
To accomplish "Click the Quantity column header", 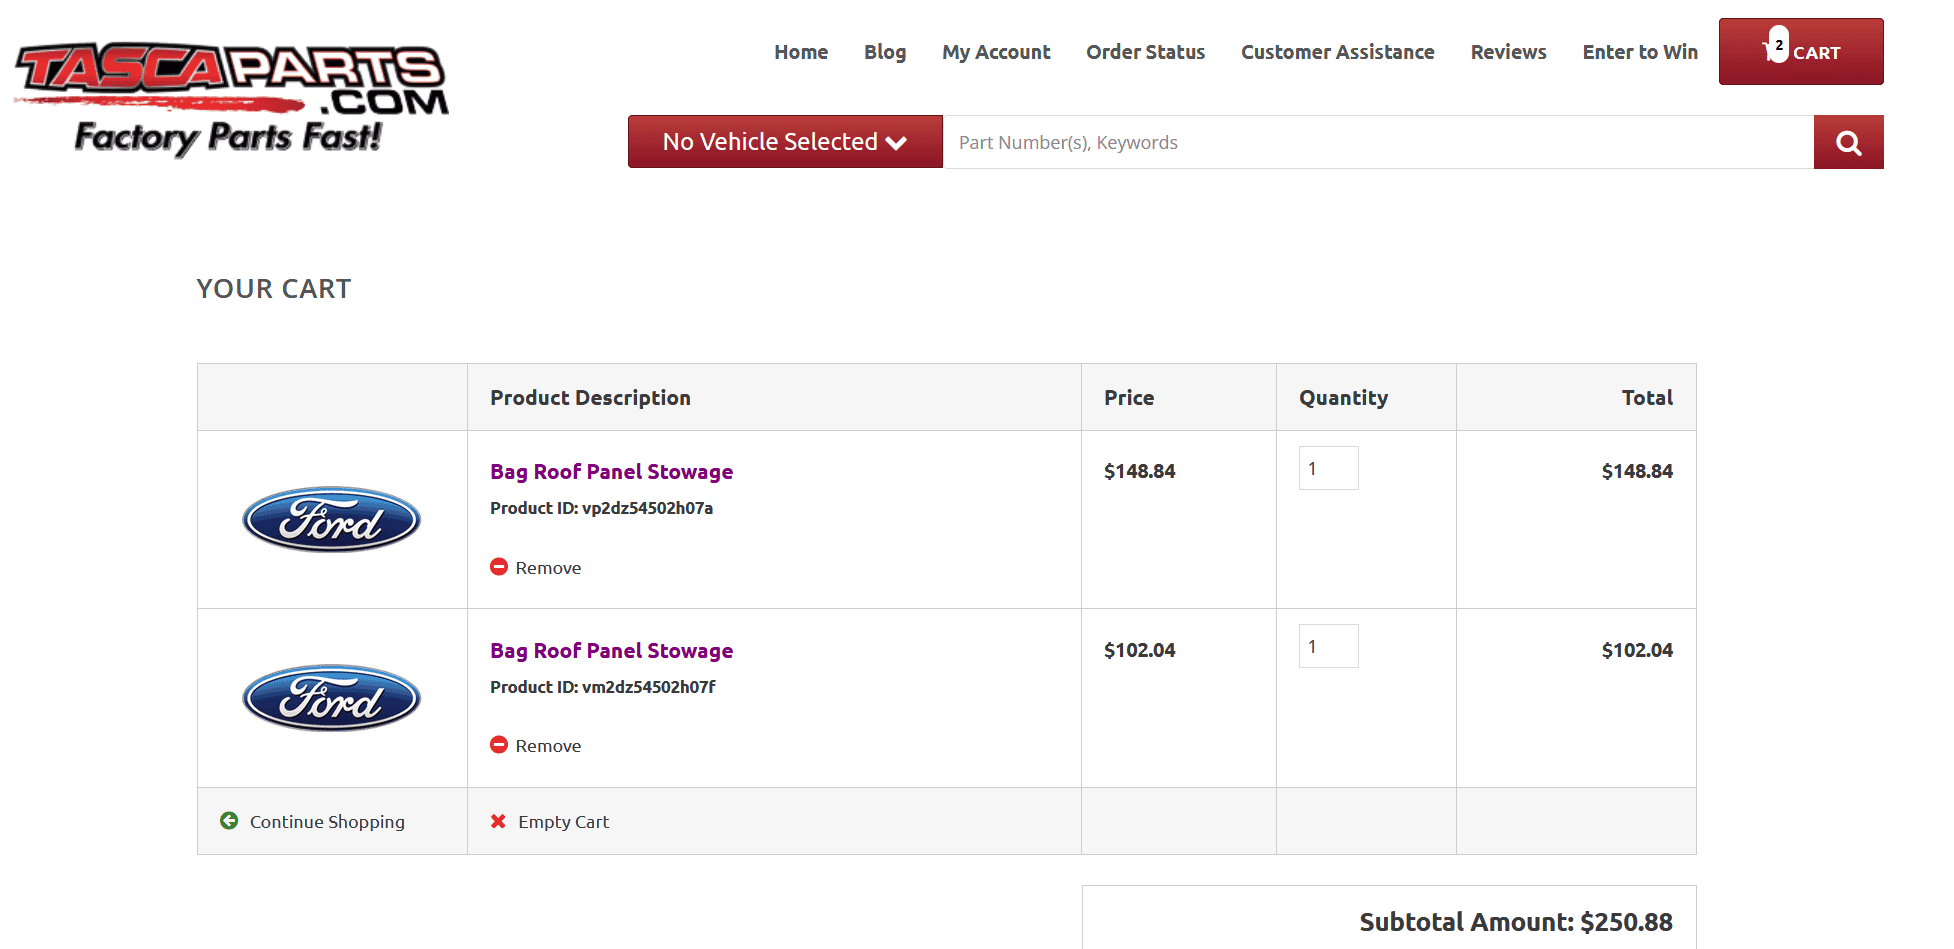I will [x=1343, y=398].
